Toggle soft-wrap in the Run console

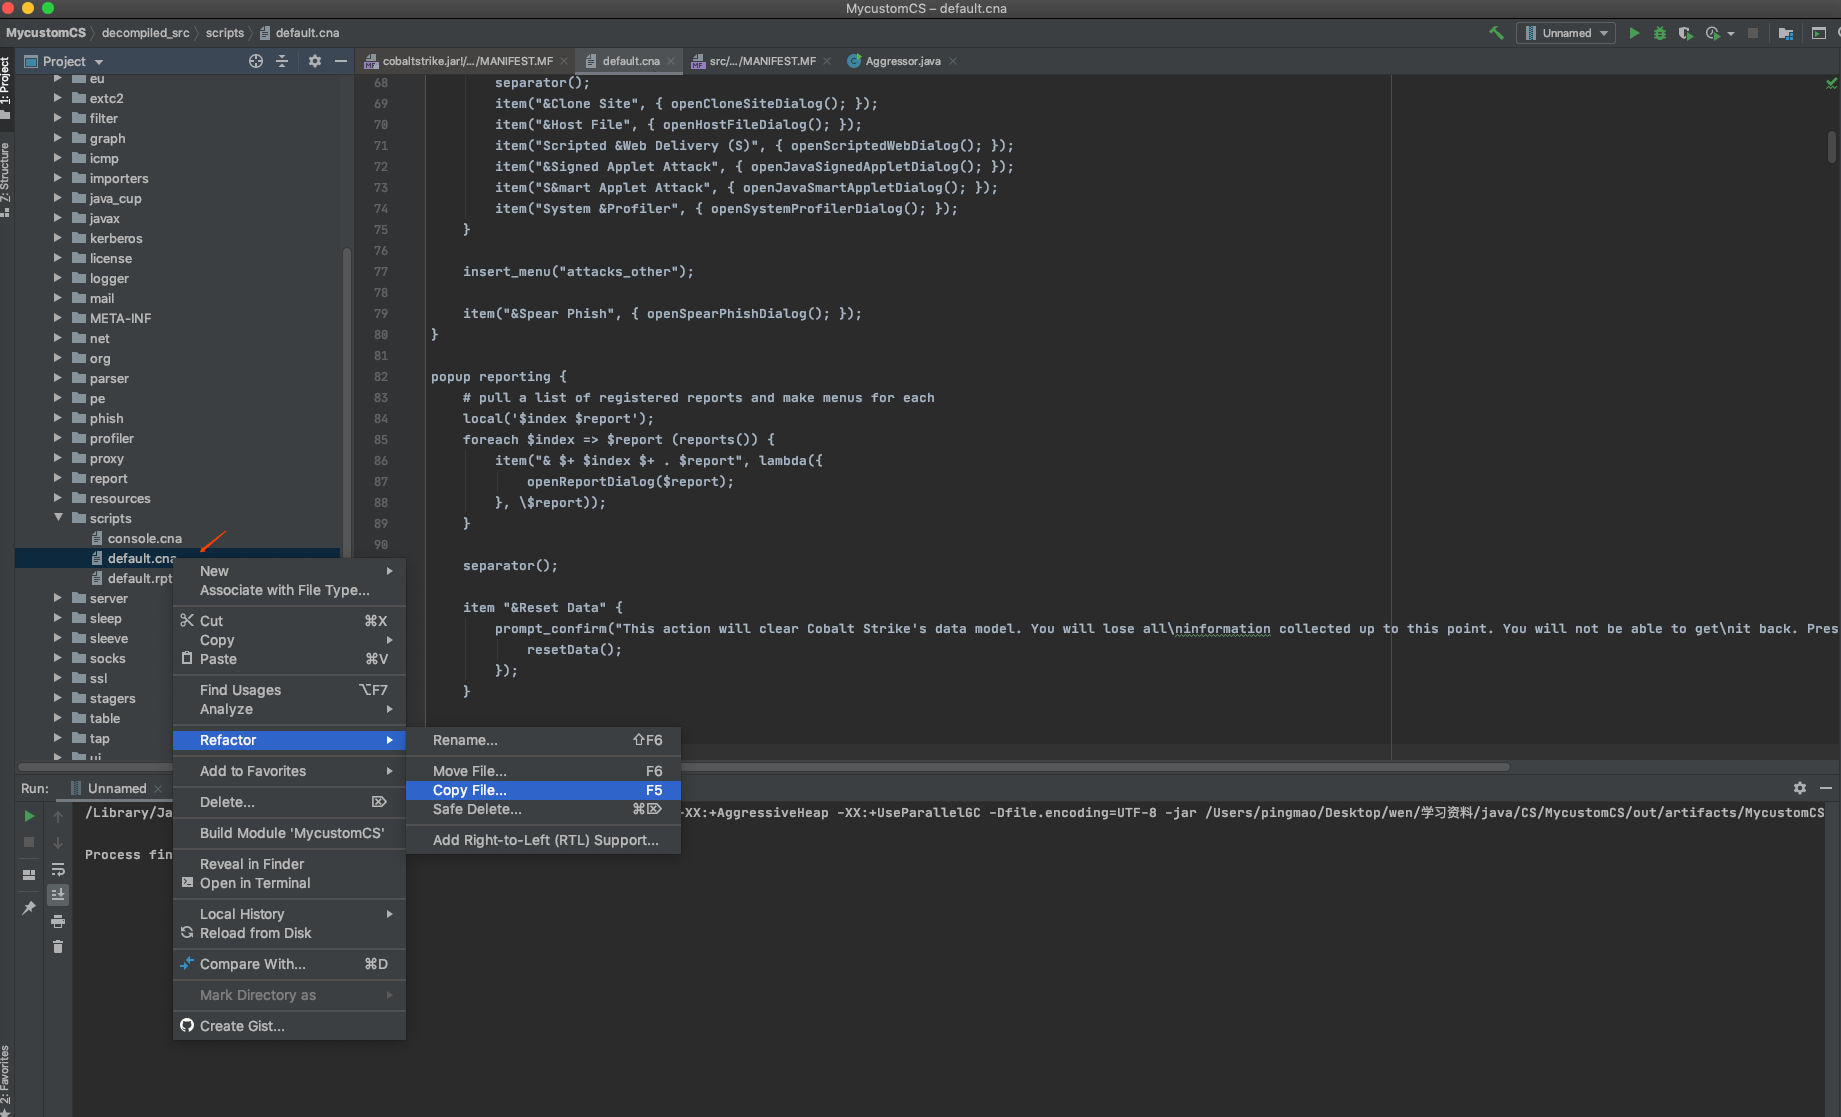(58, 869)
